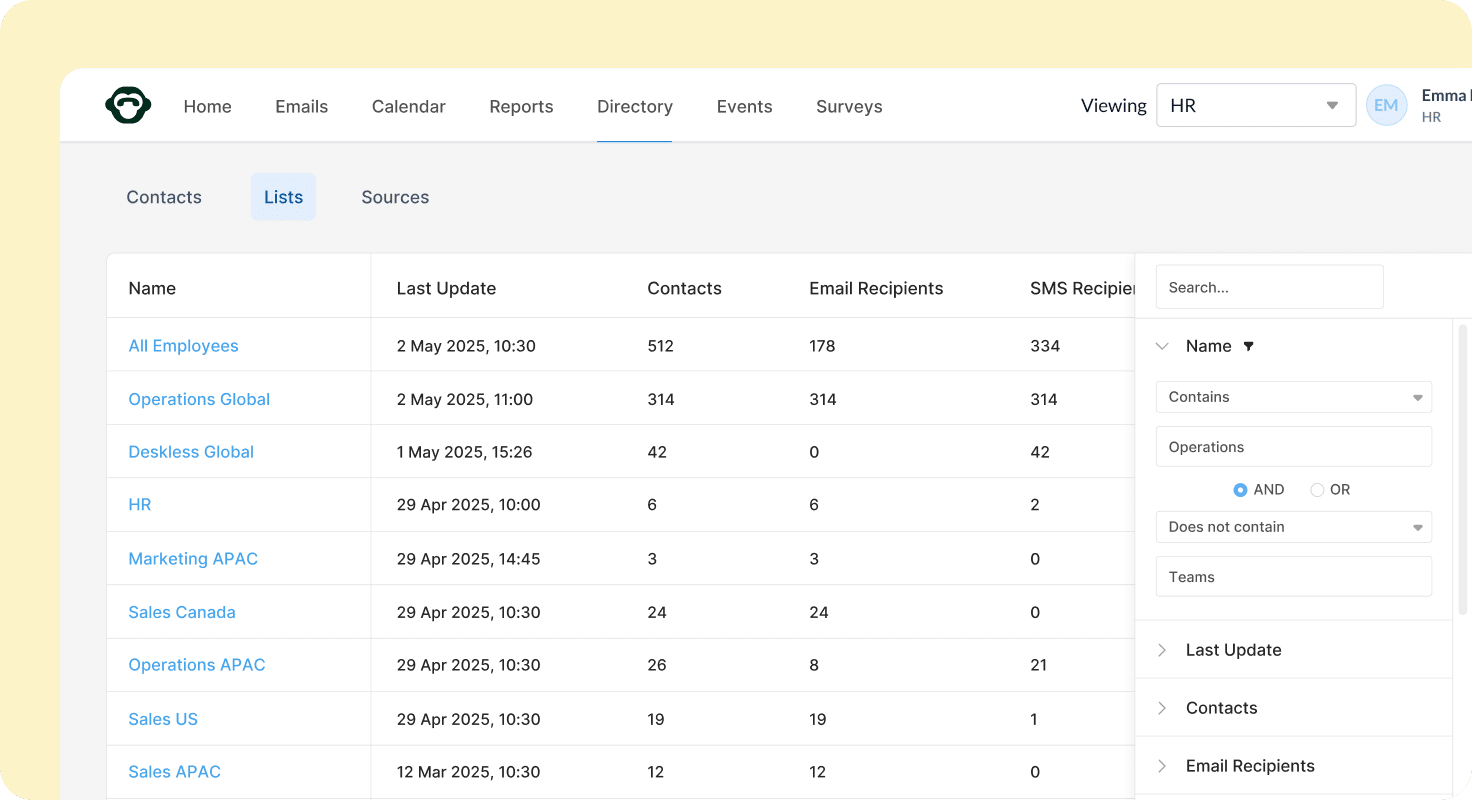Viewport: 1472px width, 800px height.
Task: Open the Viewing HR dropdown
Action: click(x=1256, y=105)
